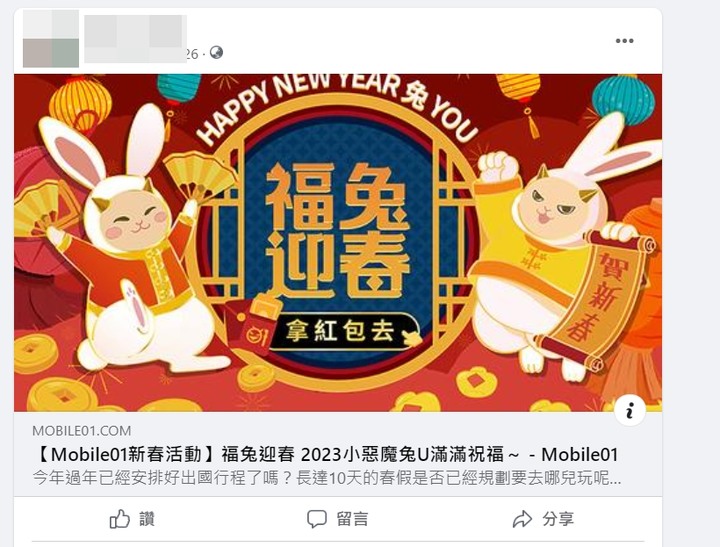Click the thumbs-up like icon
Image resolution: width=720 pixels, height=547 pixels.
click(119, 519)
